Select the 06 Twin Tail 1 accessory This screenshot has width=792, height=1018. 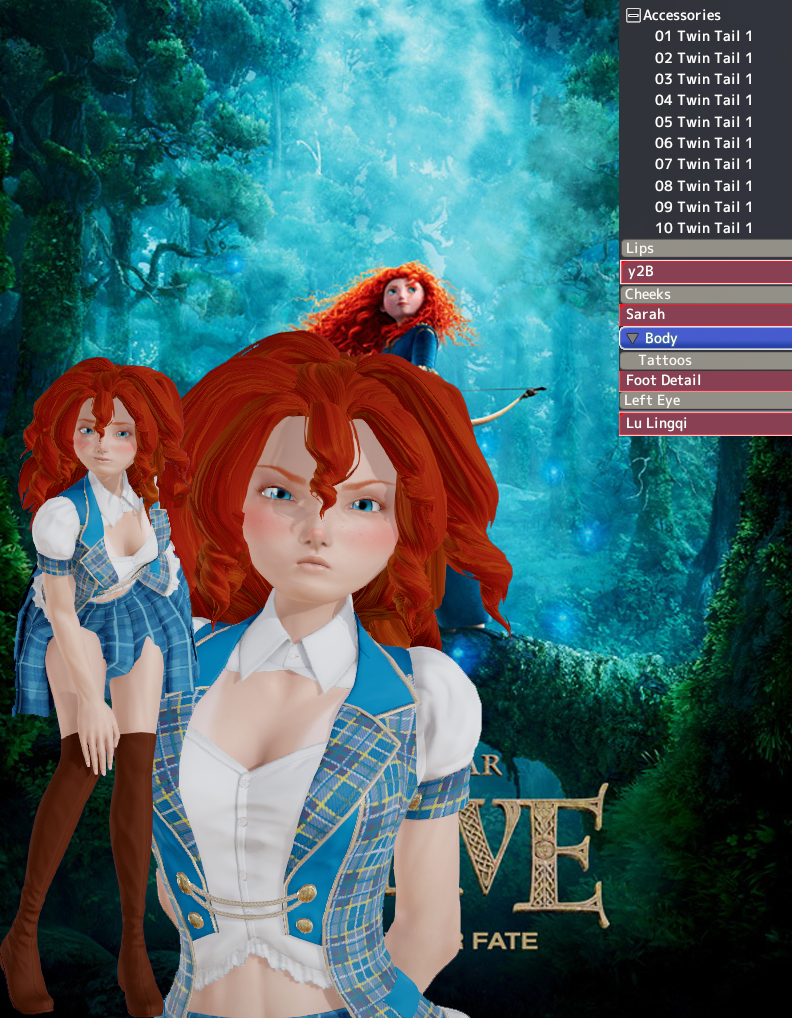point(703,143)
